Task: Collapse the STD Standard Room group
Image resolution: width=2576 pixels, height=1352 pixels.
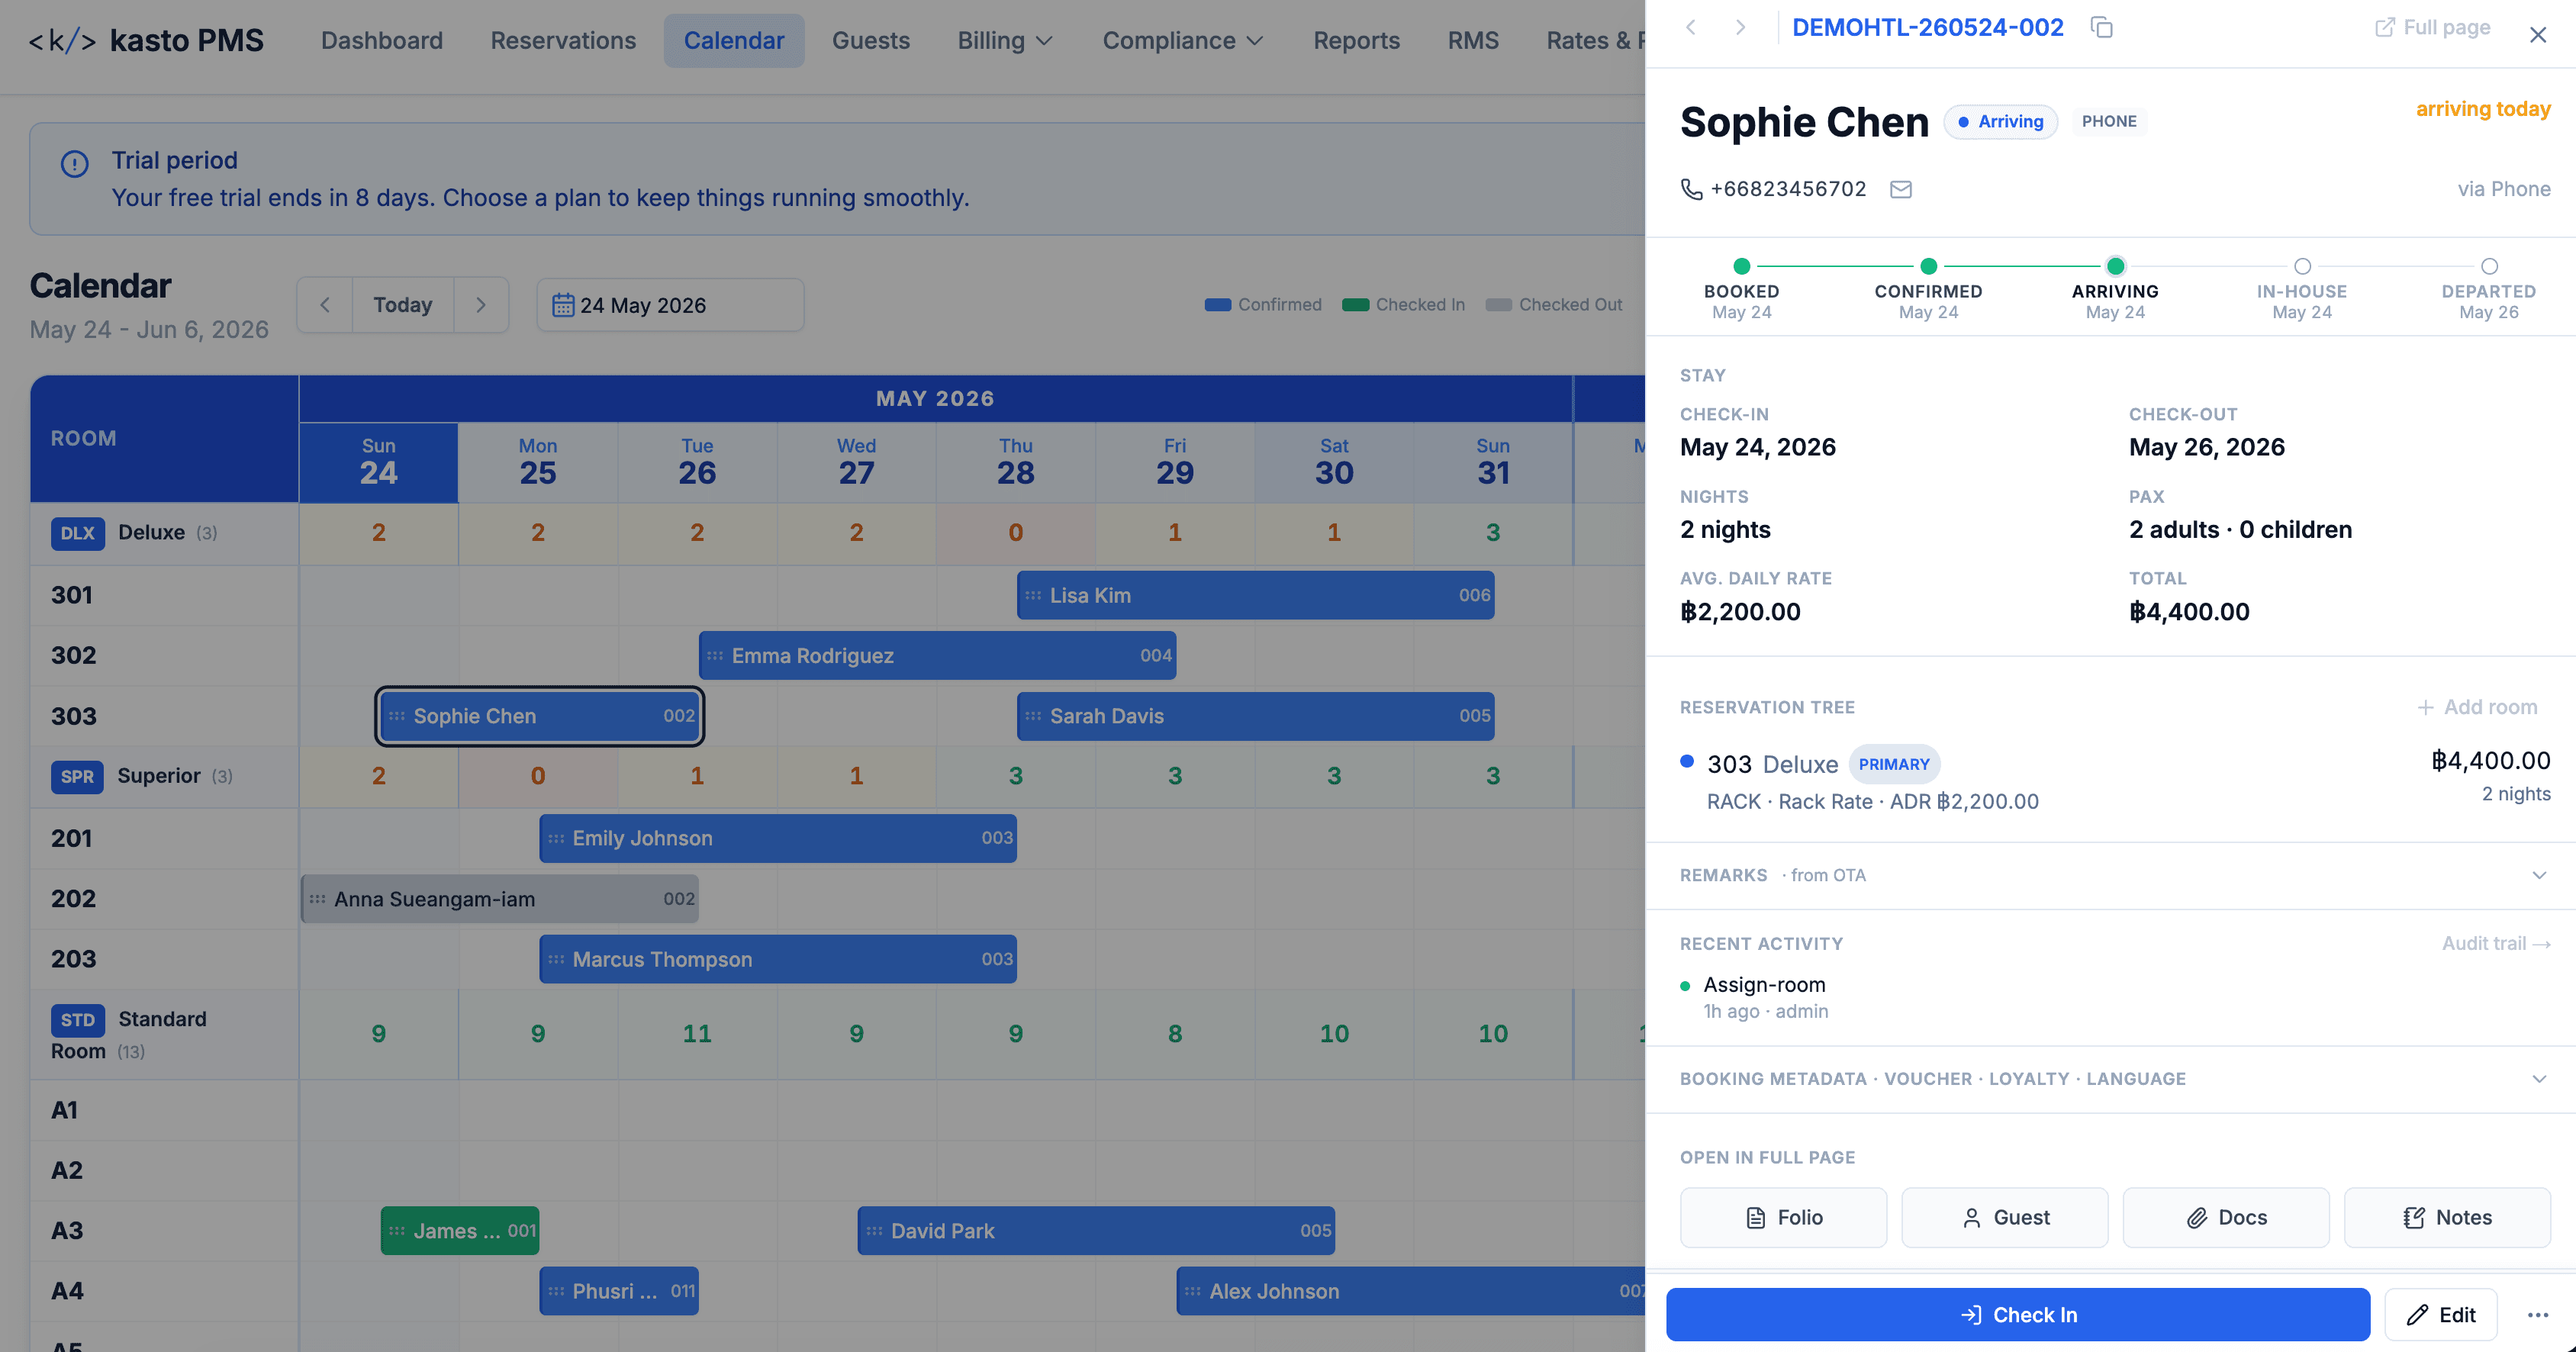Action: coord(165,1035)
